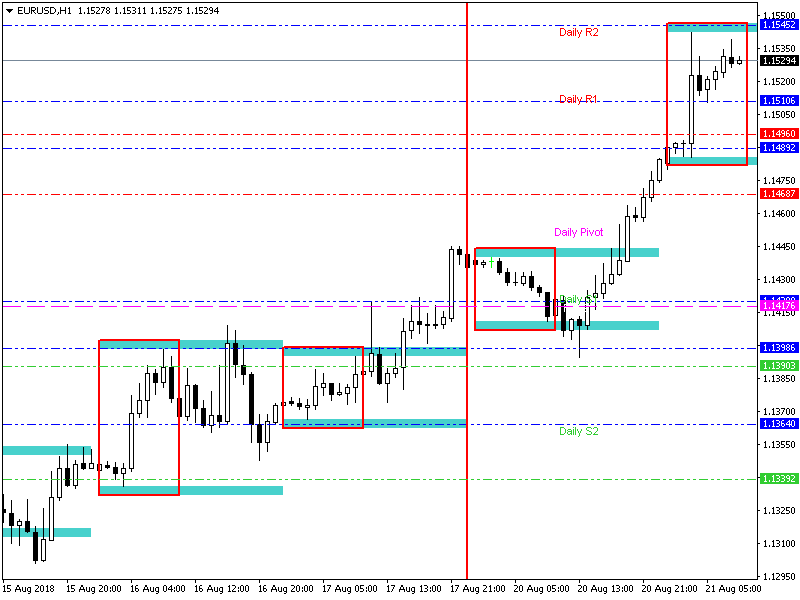This screenshot has height=600, width=800.
Task: Click the green 1.13903 price tag
Action: coord(779,366)
